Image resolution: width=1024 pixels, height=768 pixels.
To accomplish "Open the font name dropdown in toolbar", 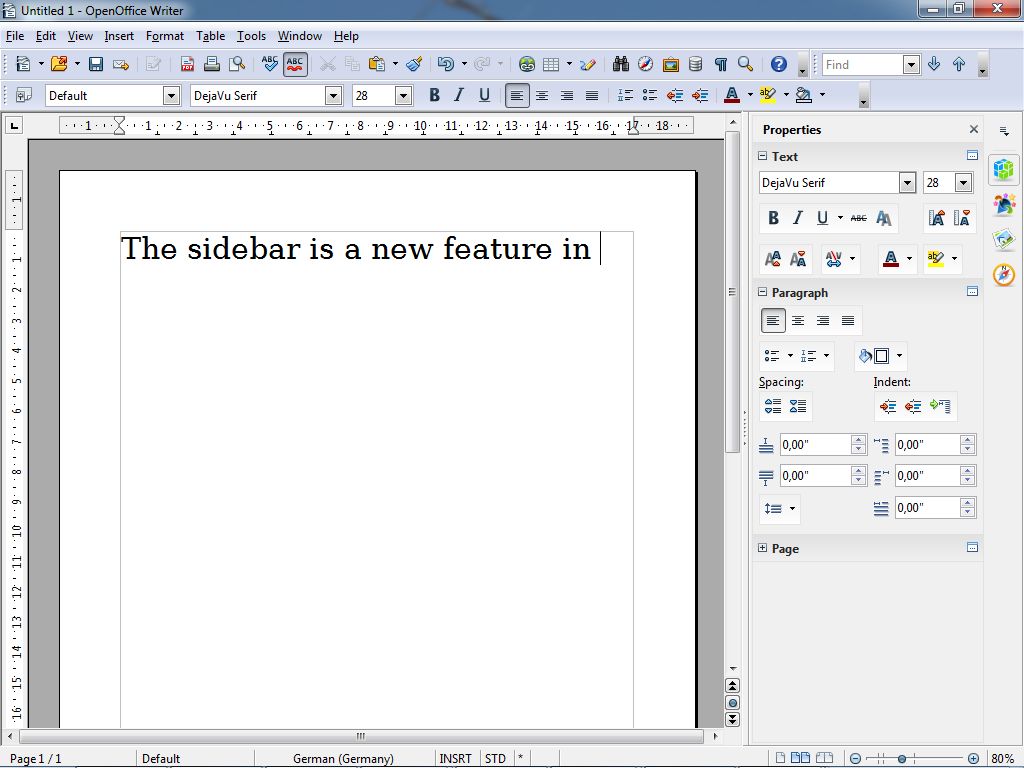I will [333, 96].
